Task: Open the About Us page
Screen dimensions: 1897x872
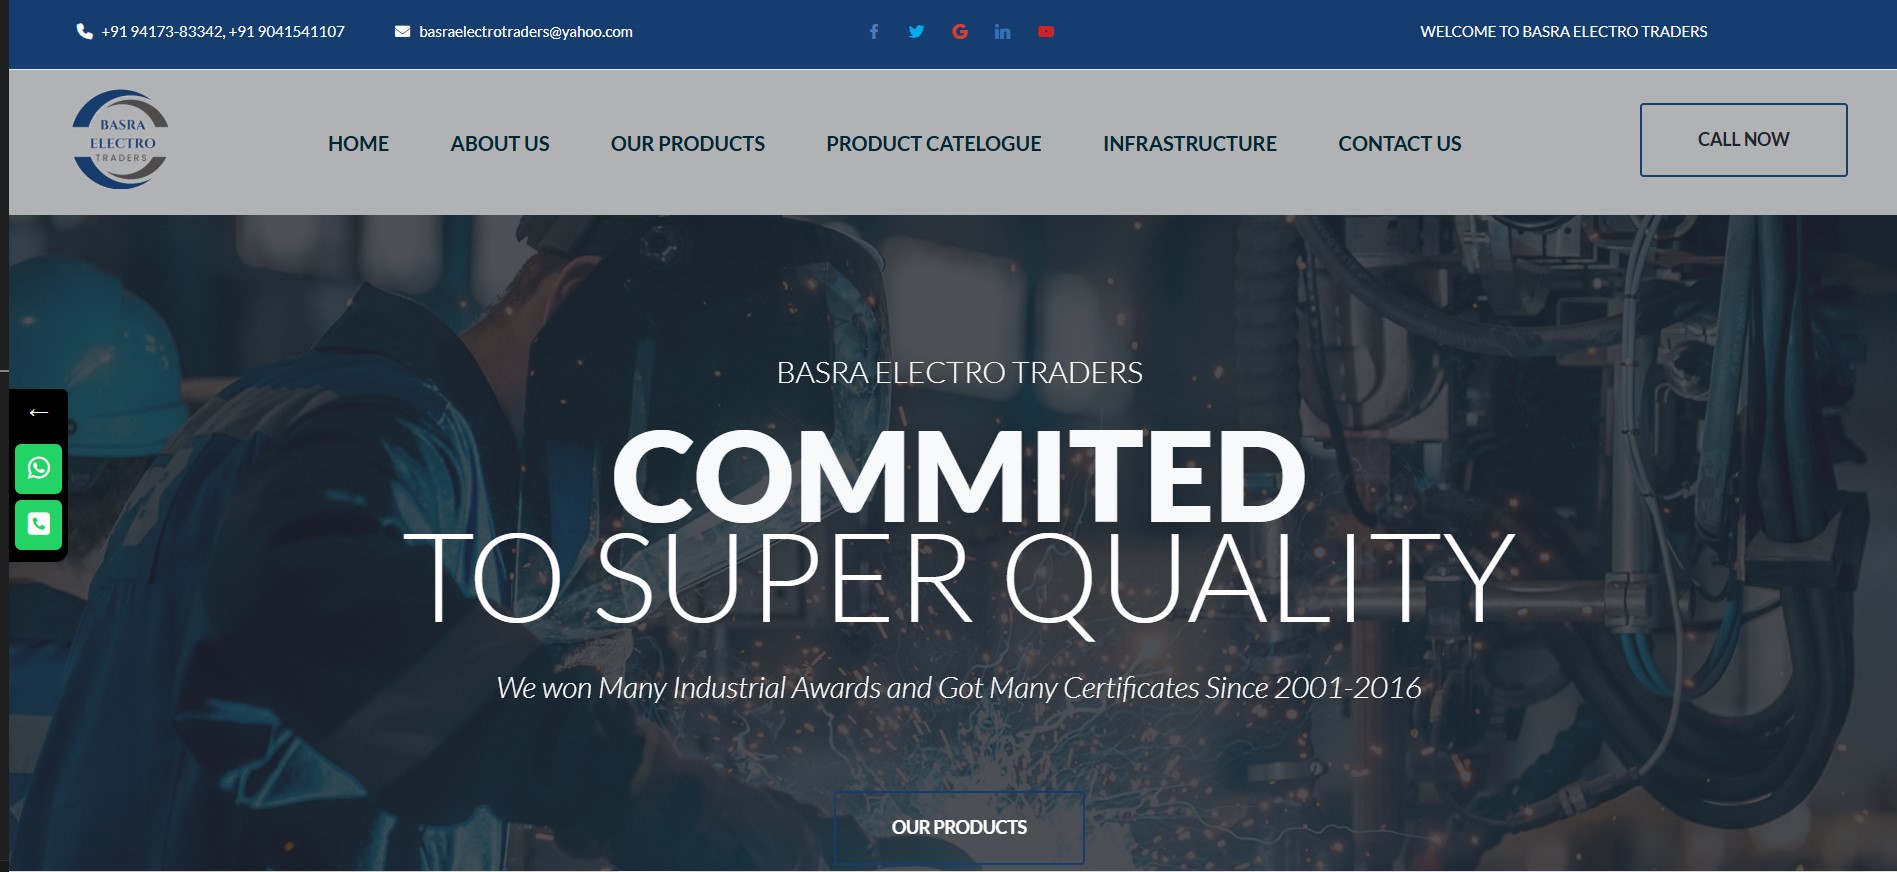Action: 500,144
